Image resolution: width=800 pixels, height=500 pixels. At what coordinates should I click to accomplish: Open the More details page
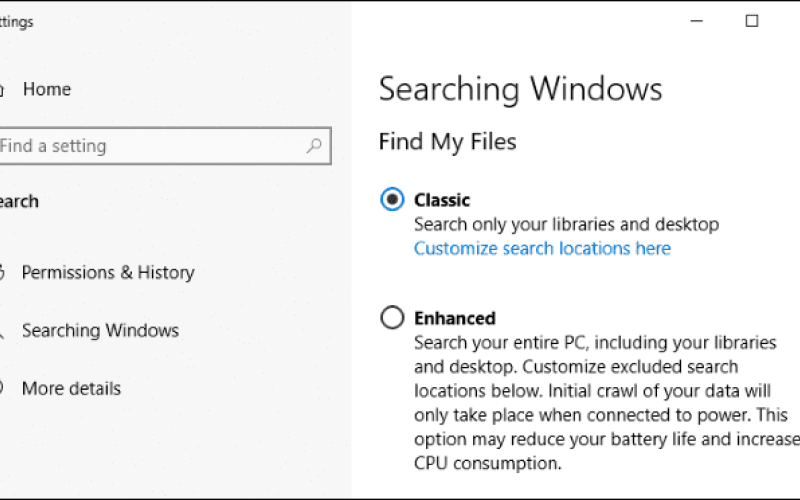71,389
